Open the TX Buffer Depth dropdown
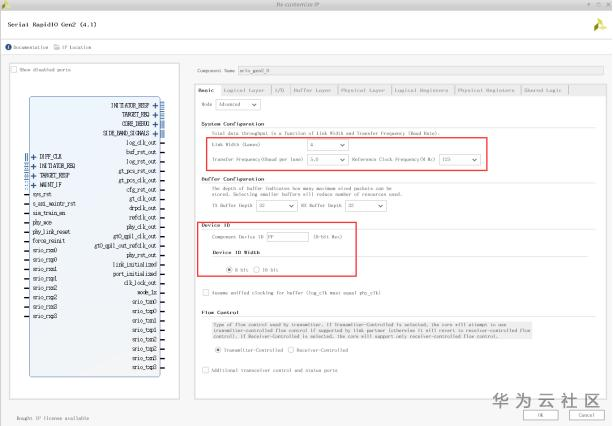Image resolution: width=613 pixels, height=426 pixels. click(x=277, y=206)
